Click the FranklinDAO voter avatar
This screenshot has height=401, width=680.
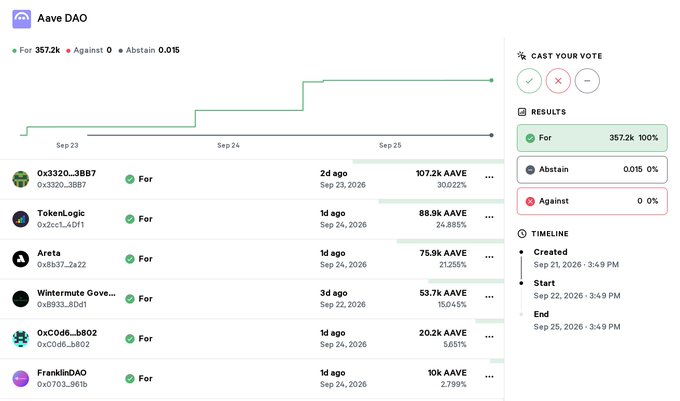(20, 378)
